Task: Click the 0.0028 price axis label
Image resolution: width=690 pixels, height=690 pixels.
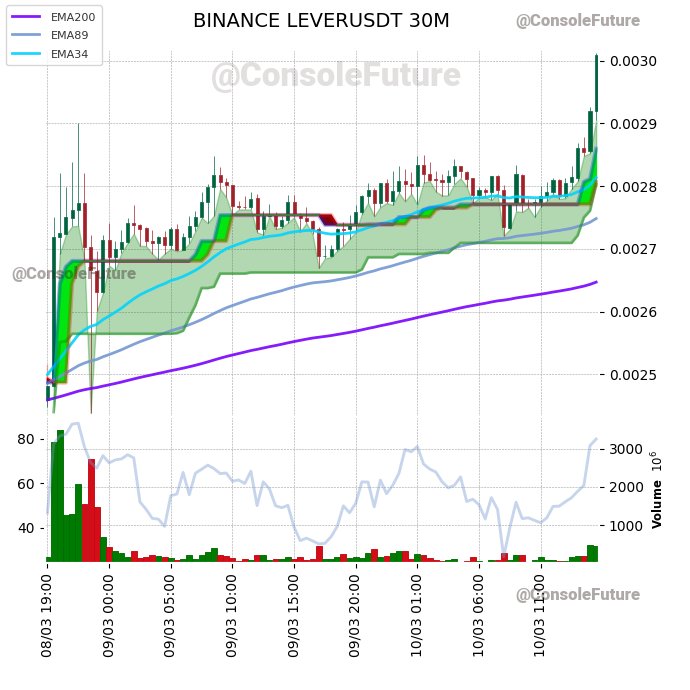Action: [633, 187]
